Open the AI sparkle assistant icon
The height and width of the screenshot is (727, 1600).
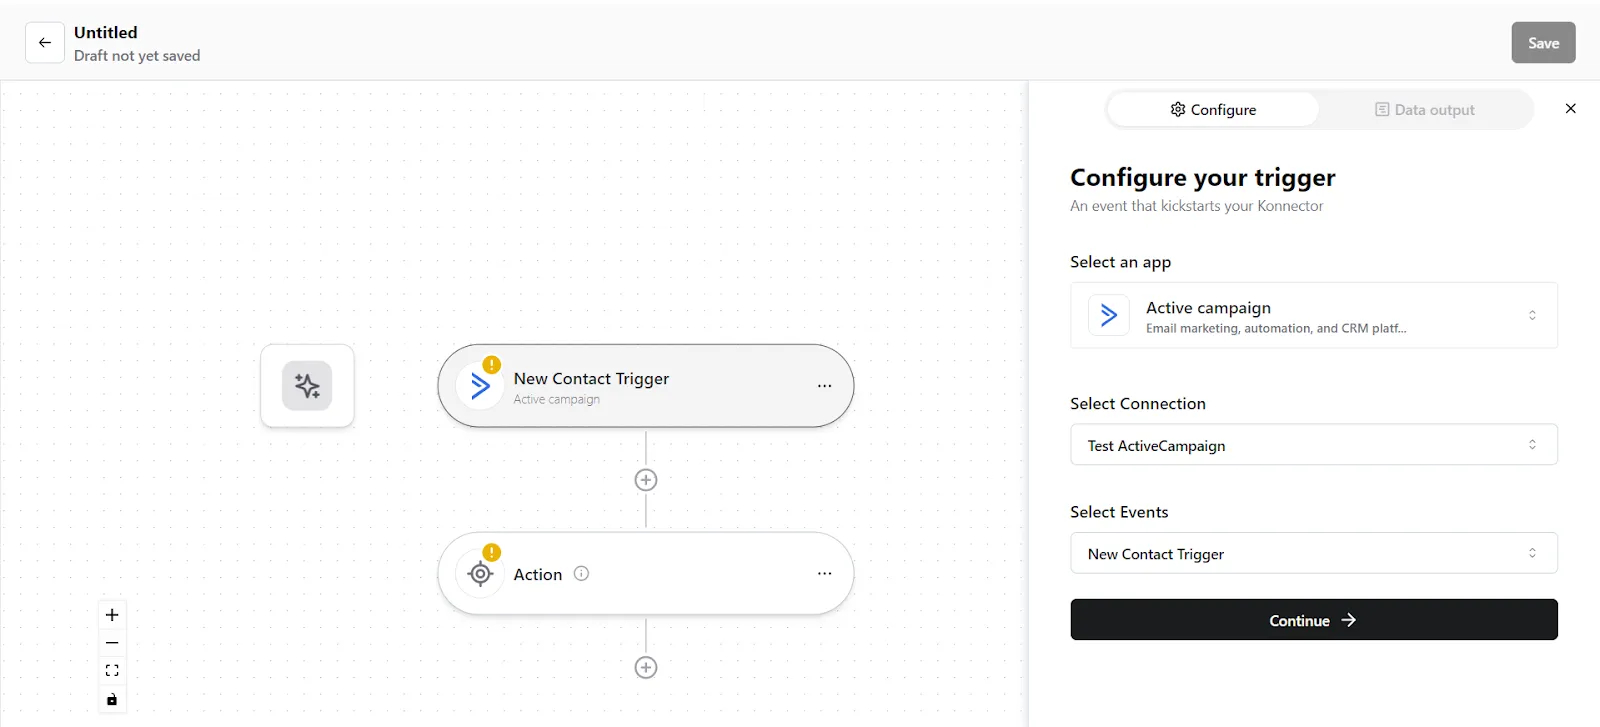307,386
